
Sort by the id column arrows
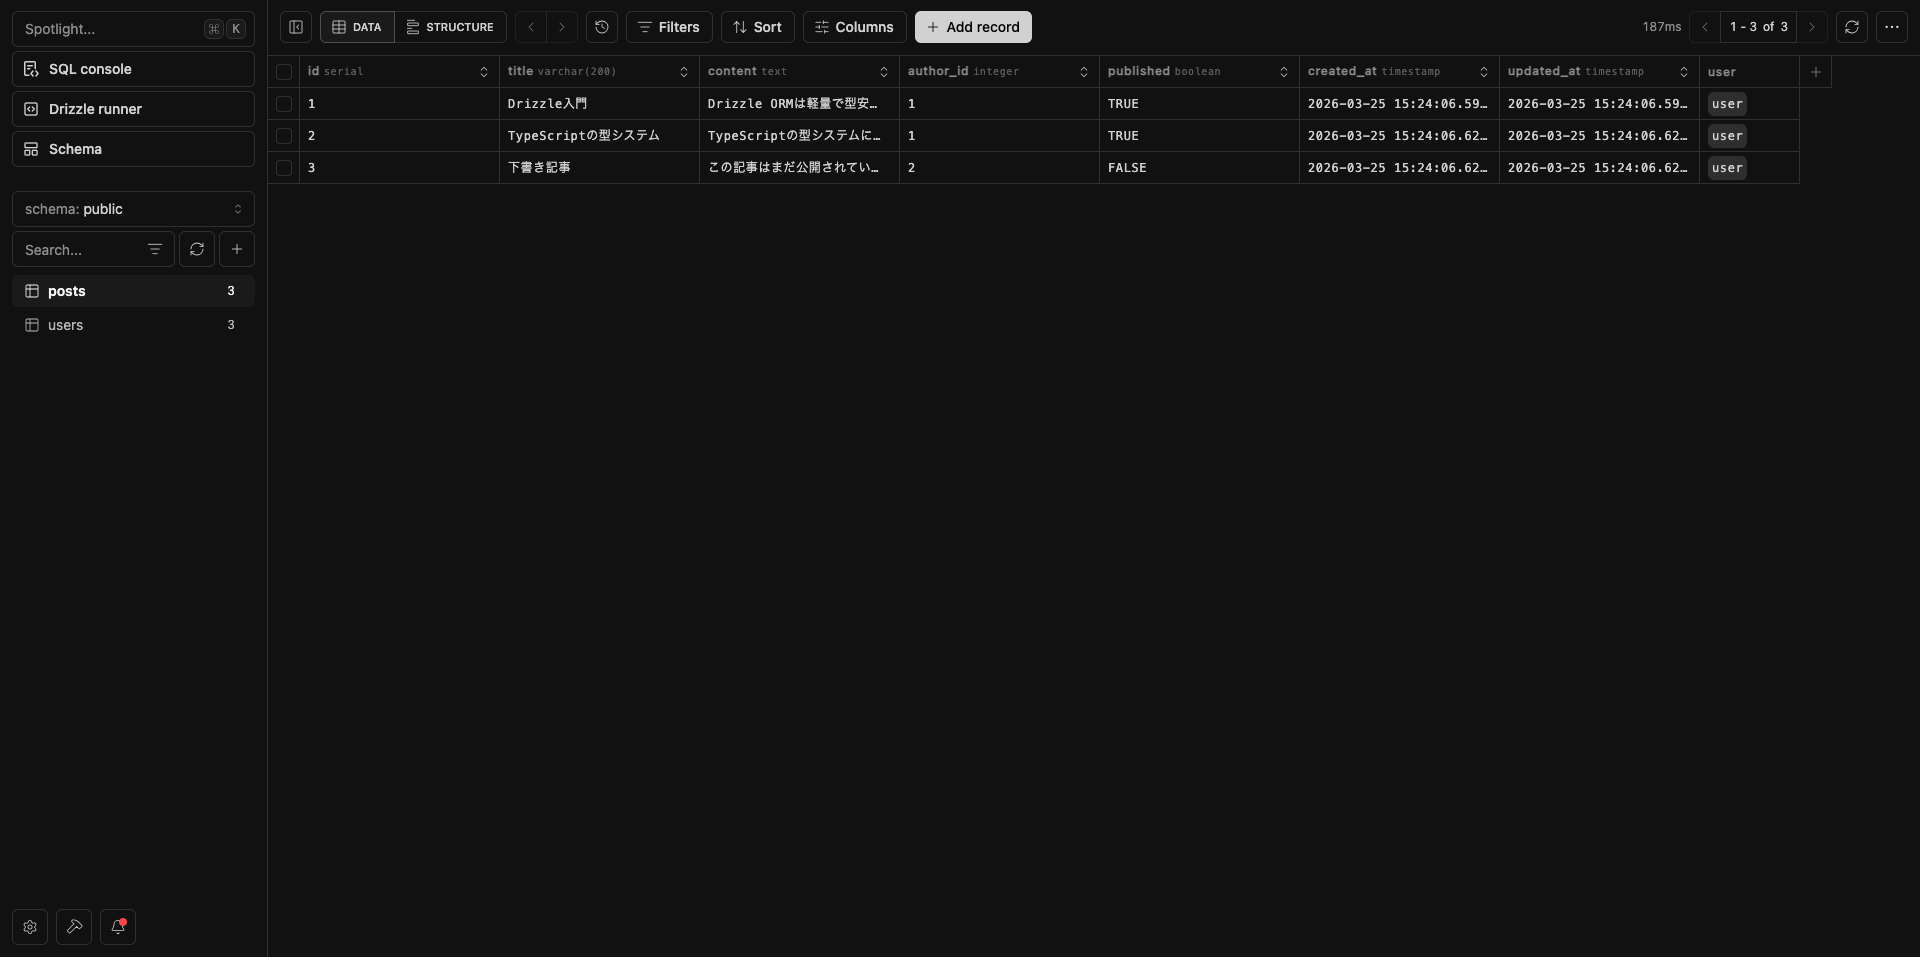[483, 72]
